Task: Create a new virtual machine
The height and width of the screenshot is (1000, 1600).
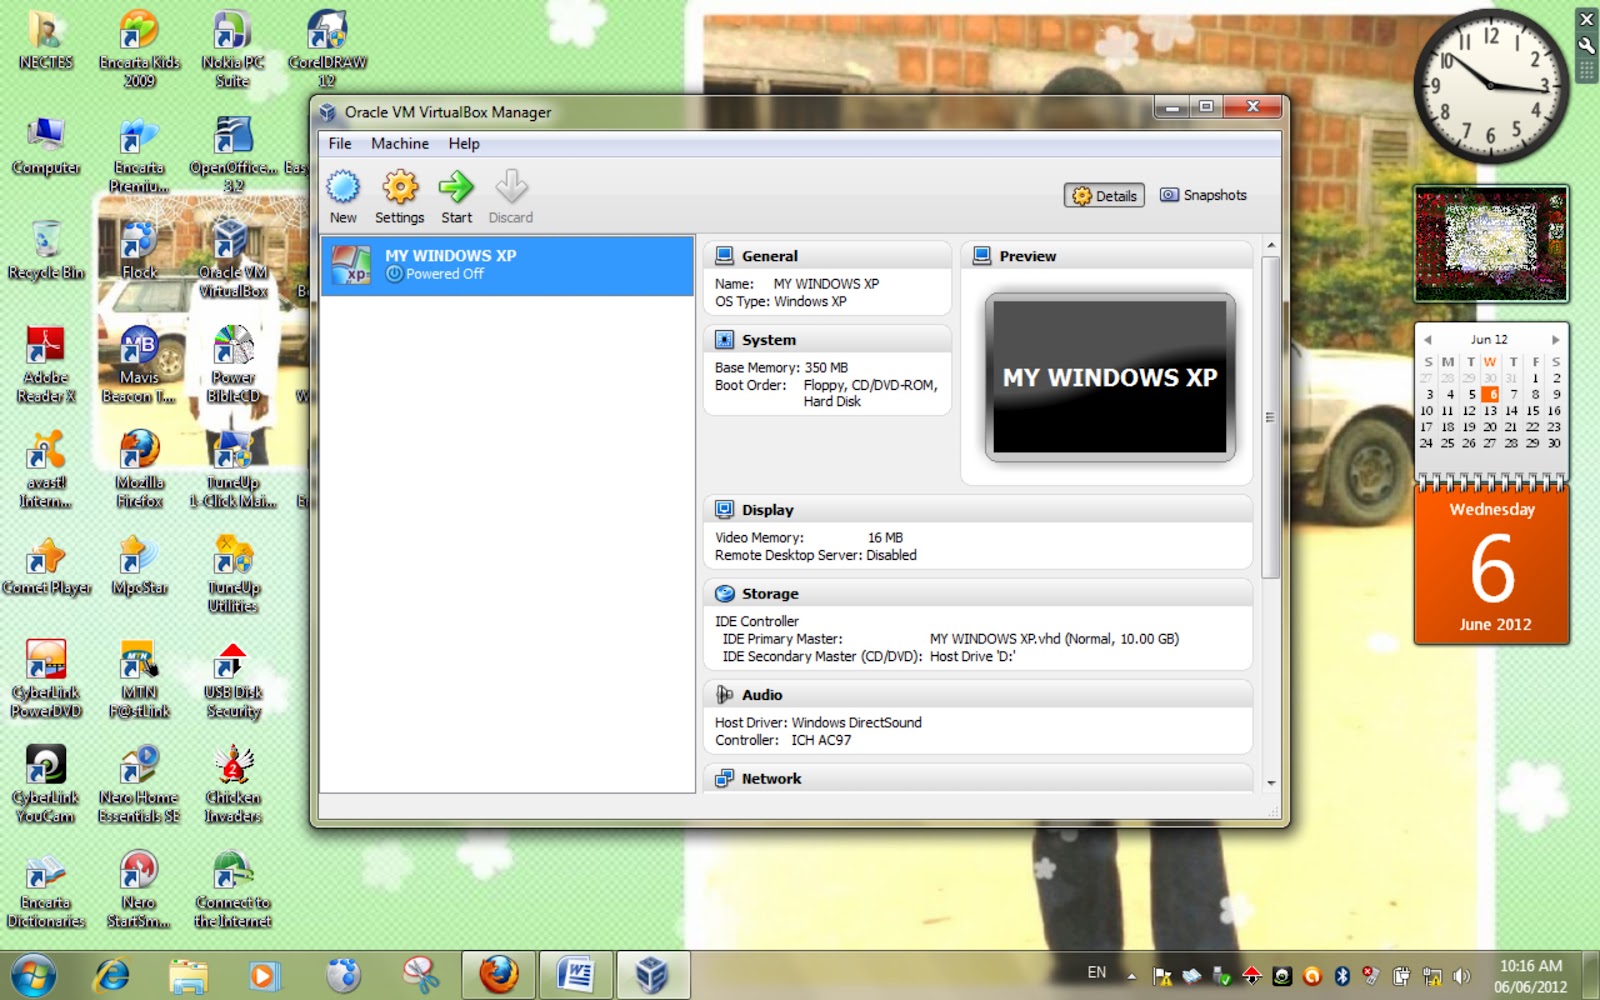Action: click(x=343, y=195)
